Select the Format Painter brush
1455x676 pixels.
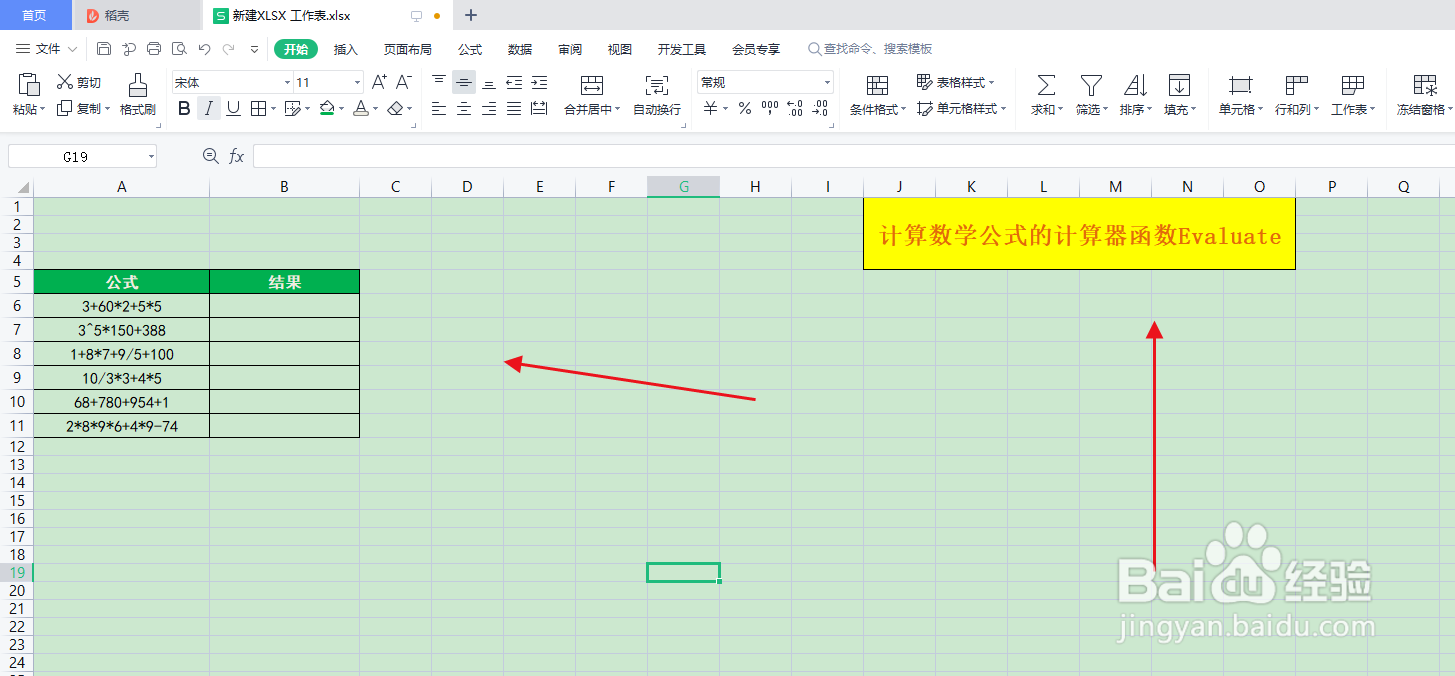(138, 85)
